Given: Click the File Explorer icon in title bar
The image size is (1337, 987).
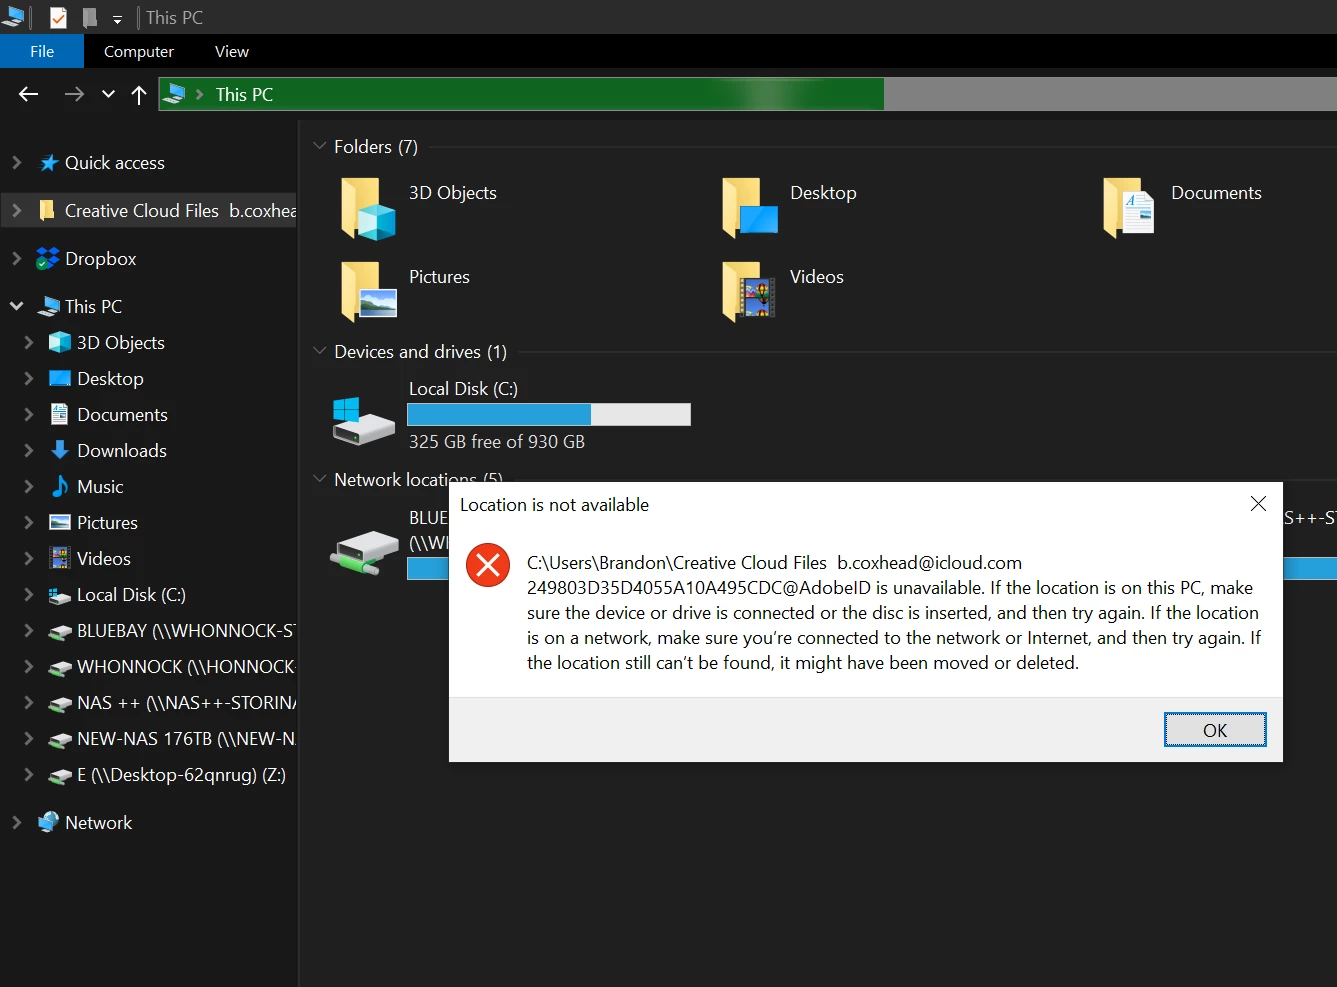Looking at the screenshot, I should pyautogui.click(x=13, y=15).
